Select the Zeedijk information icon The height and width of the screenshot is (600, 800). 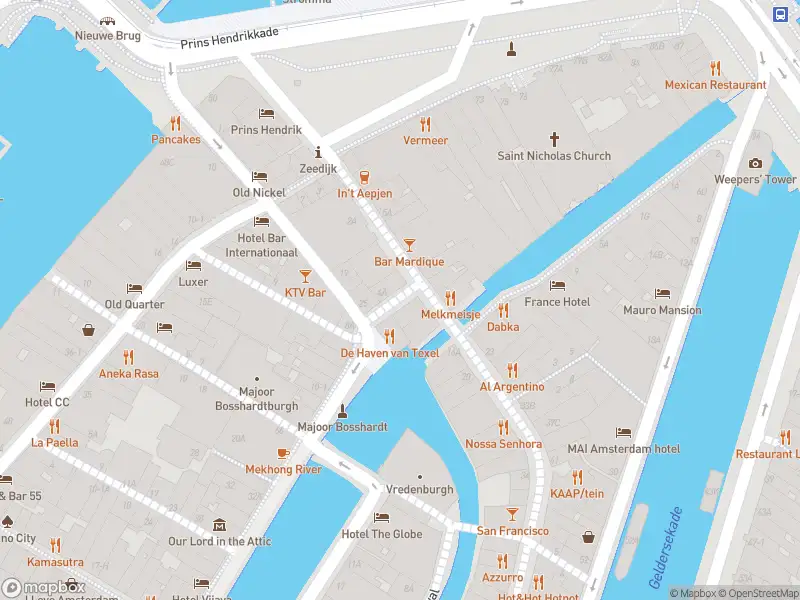[318, 152]
